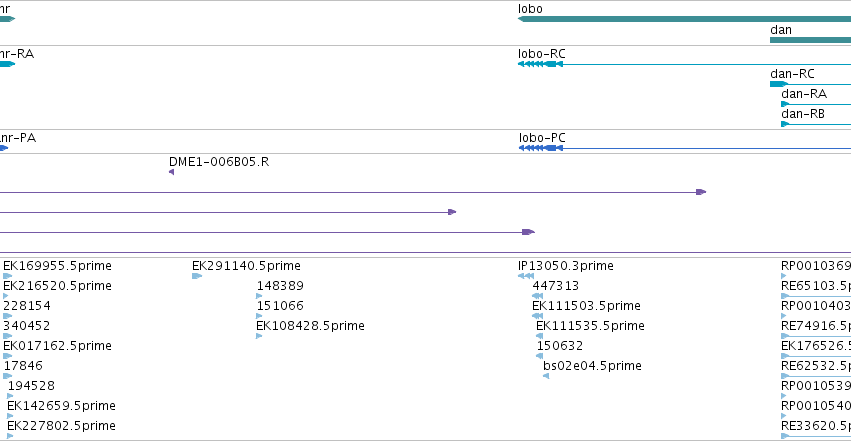Select the dan-RC transcript label
The image size is (851, 441).
coord(792,74)
